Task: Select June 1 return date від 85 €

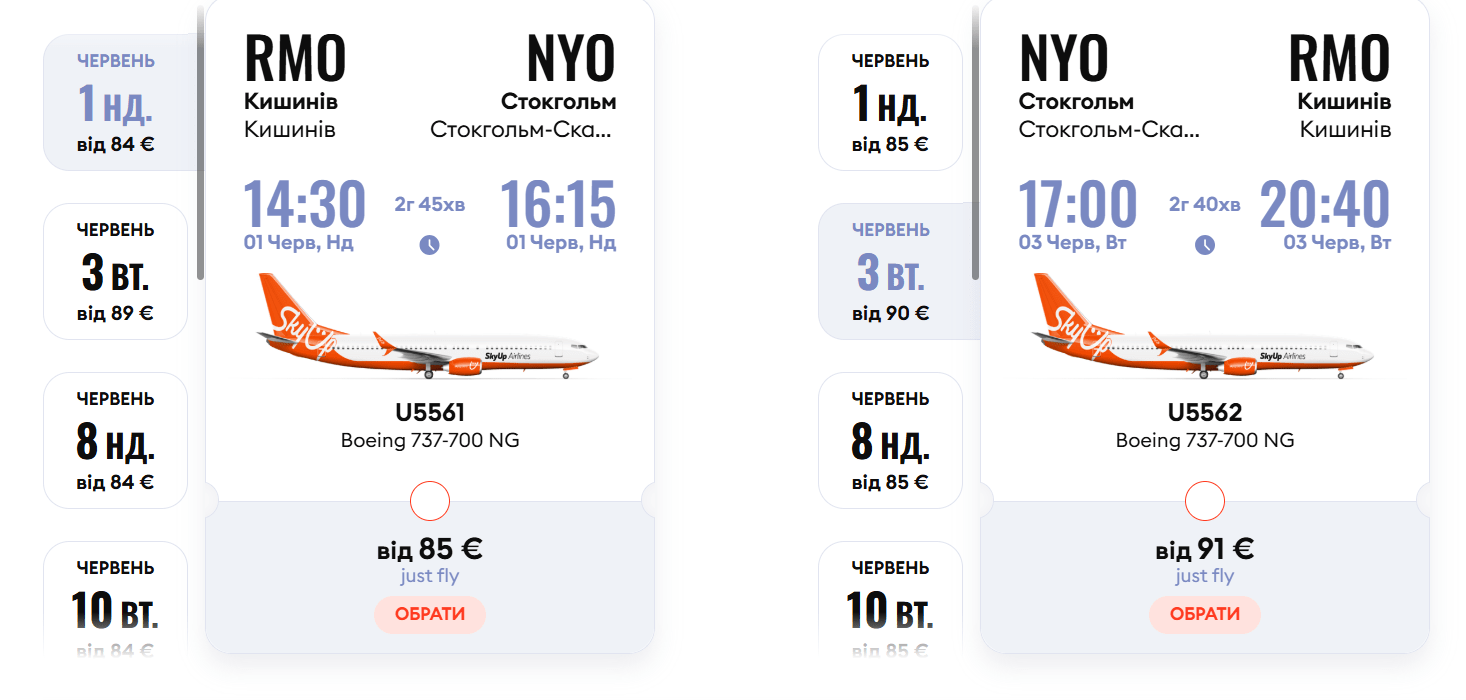Action: tap(890, 102)
